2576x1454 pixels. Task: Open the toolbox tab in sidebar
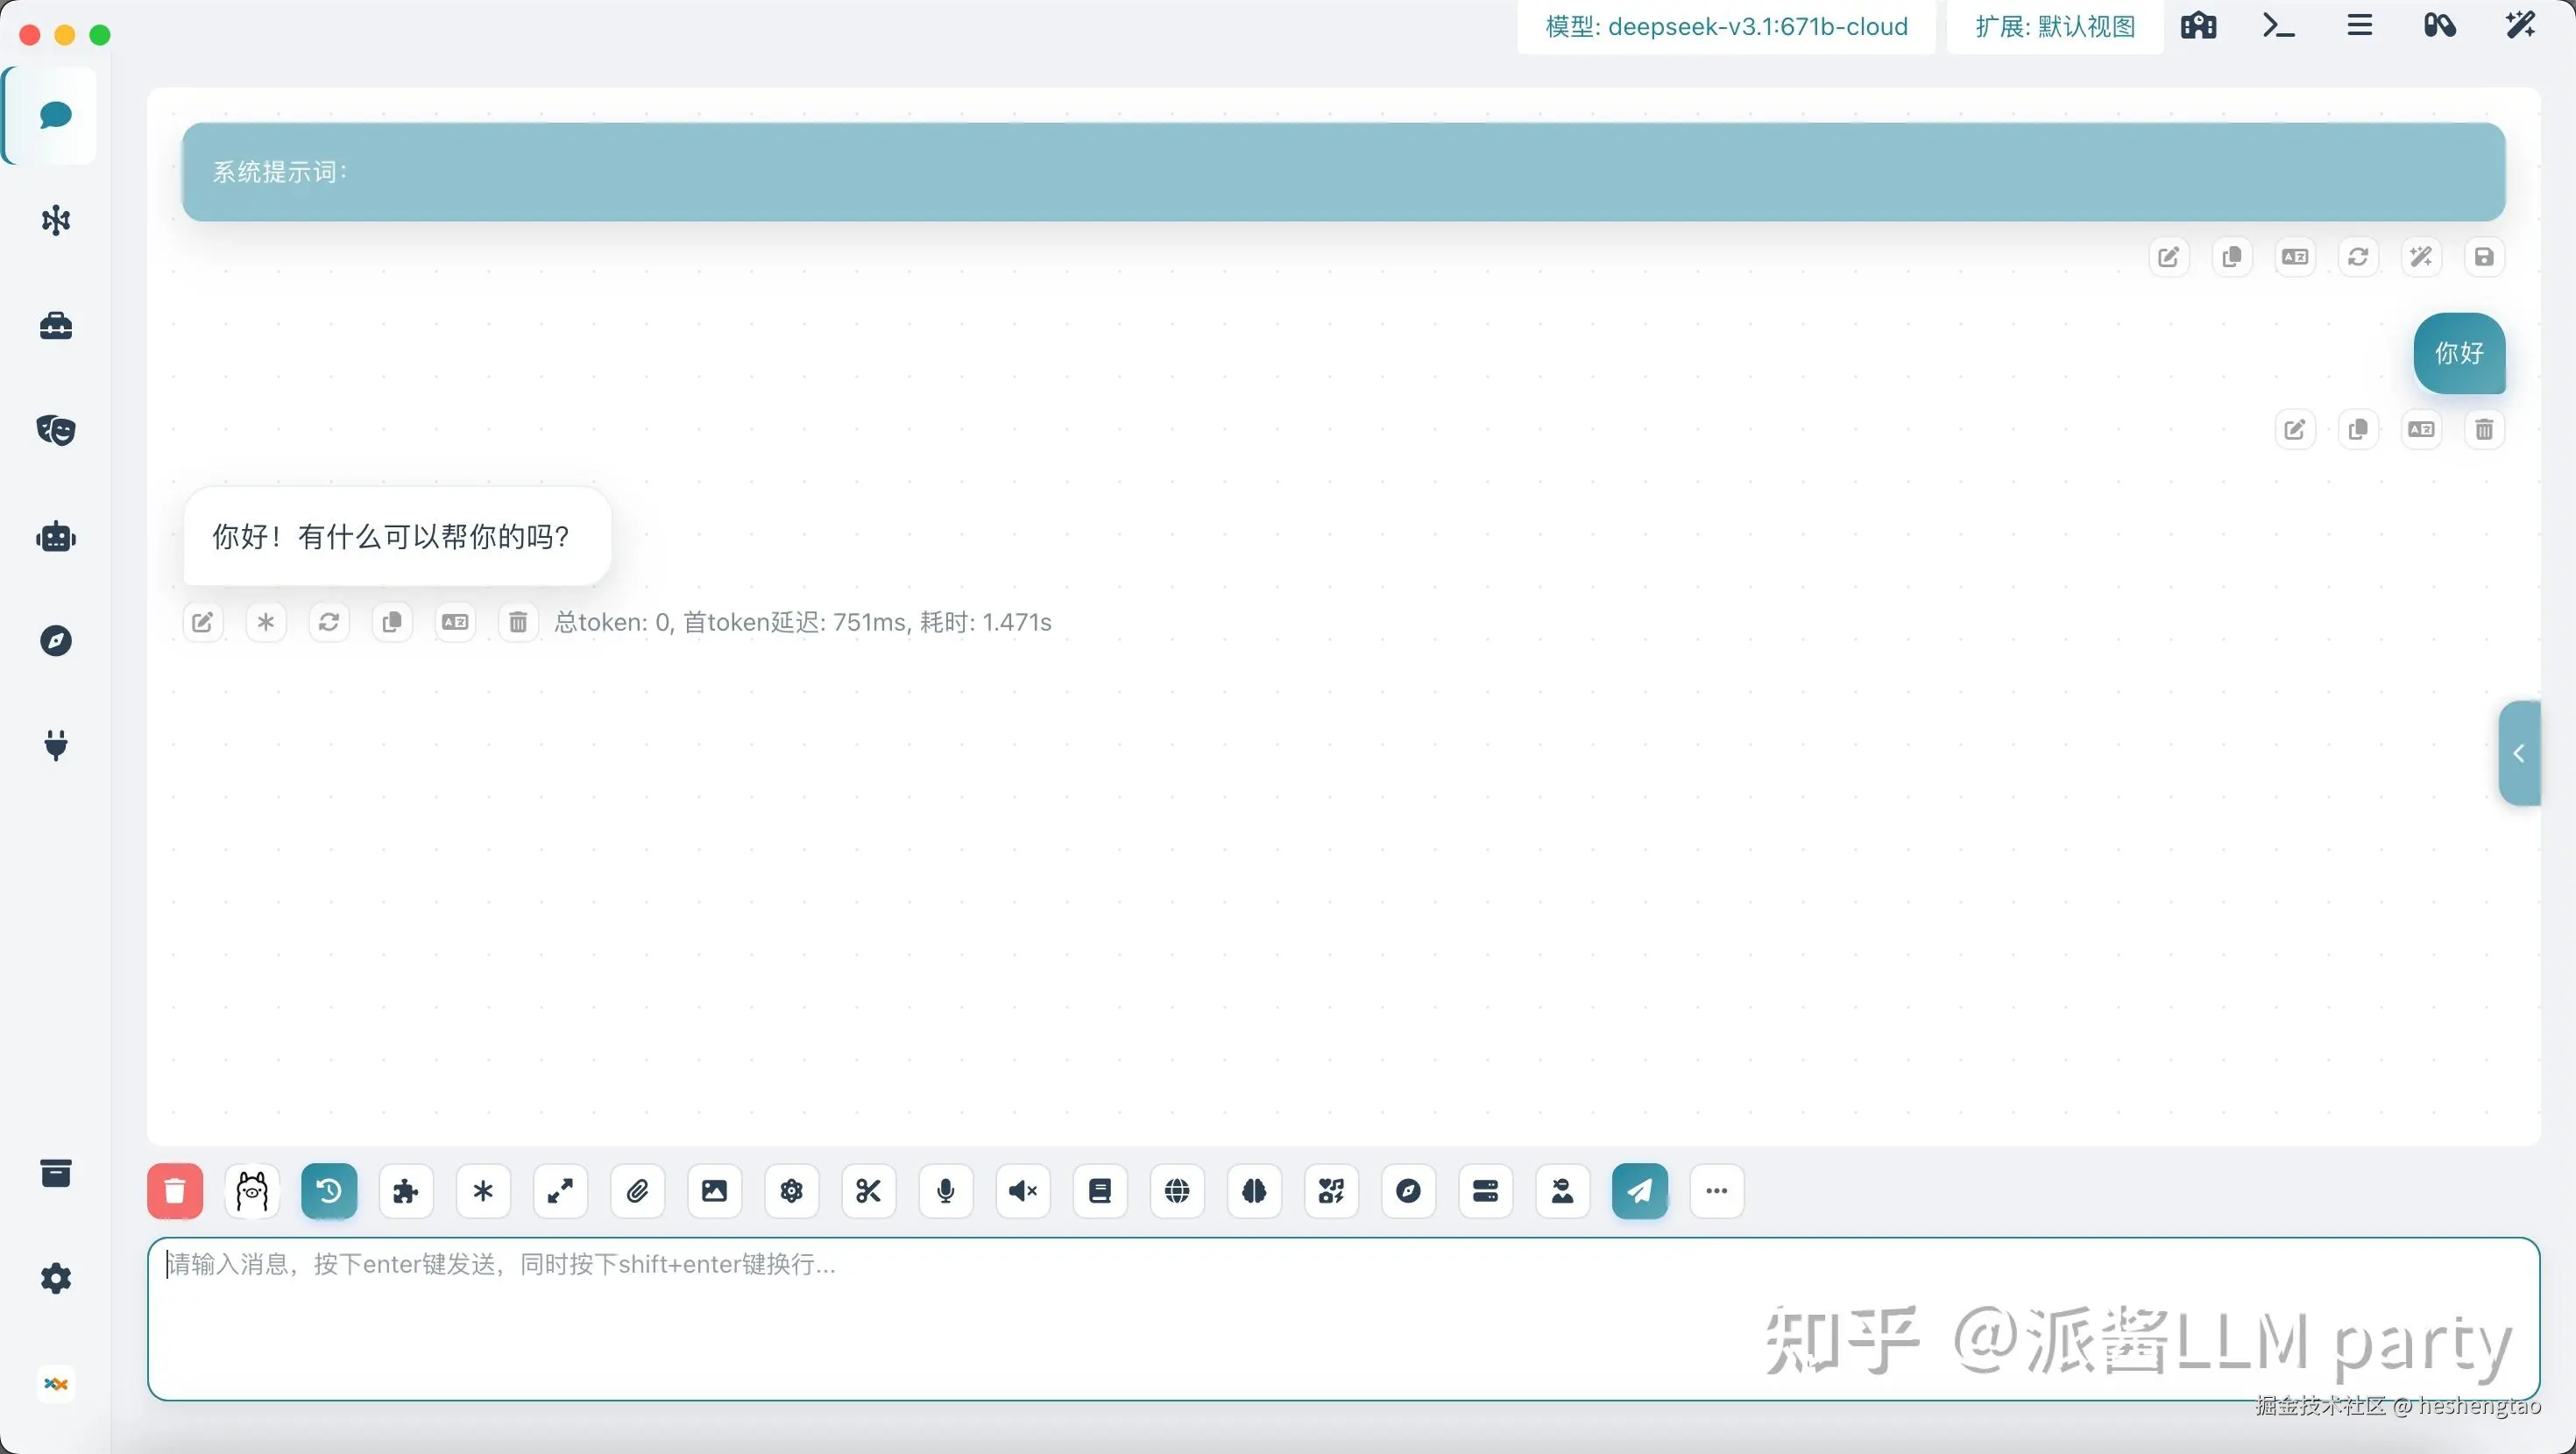pyautogui.click(x=56, y=325)
